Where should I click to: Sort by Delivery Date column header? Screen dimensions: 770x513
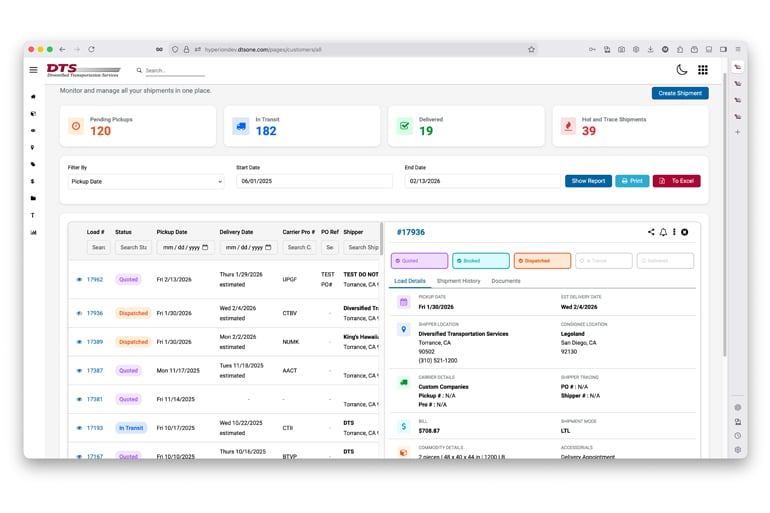click(236, 232)
